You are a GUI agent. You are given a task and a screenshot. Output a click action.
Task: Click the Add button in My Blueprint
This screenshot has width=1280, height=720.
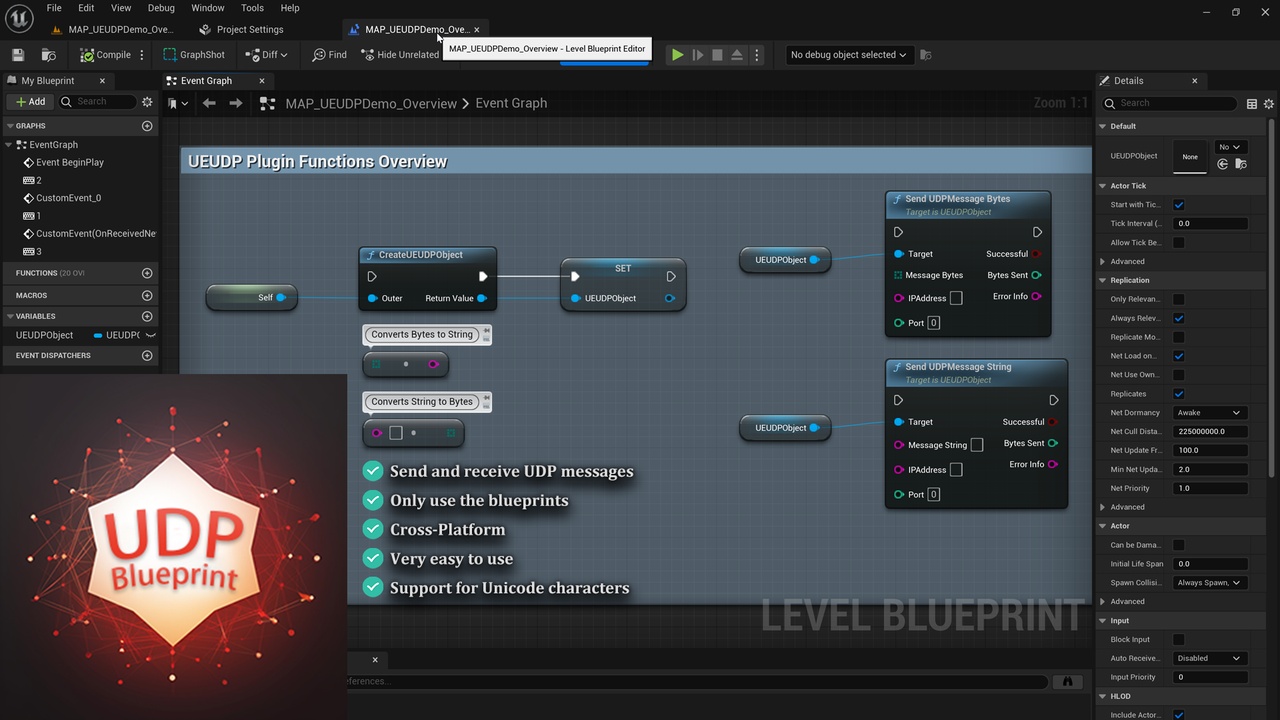(31, 102)
